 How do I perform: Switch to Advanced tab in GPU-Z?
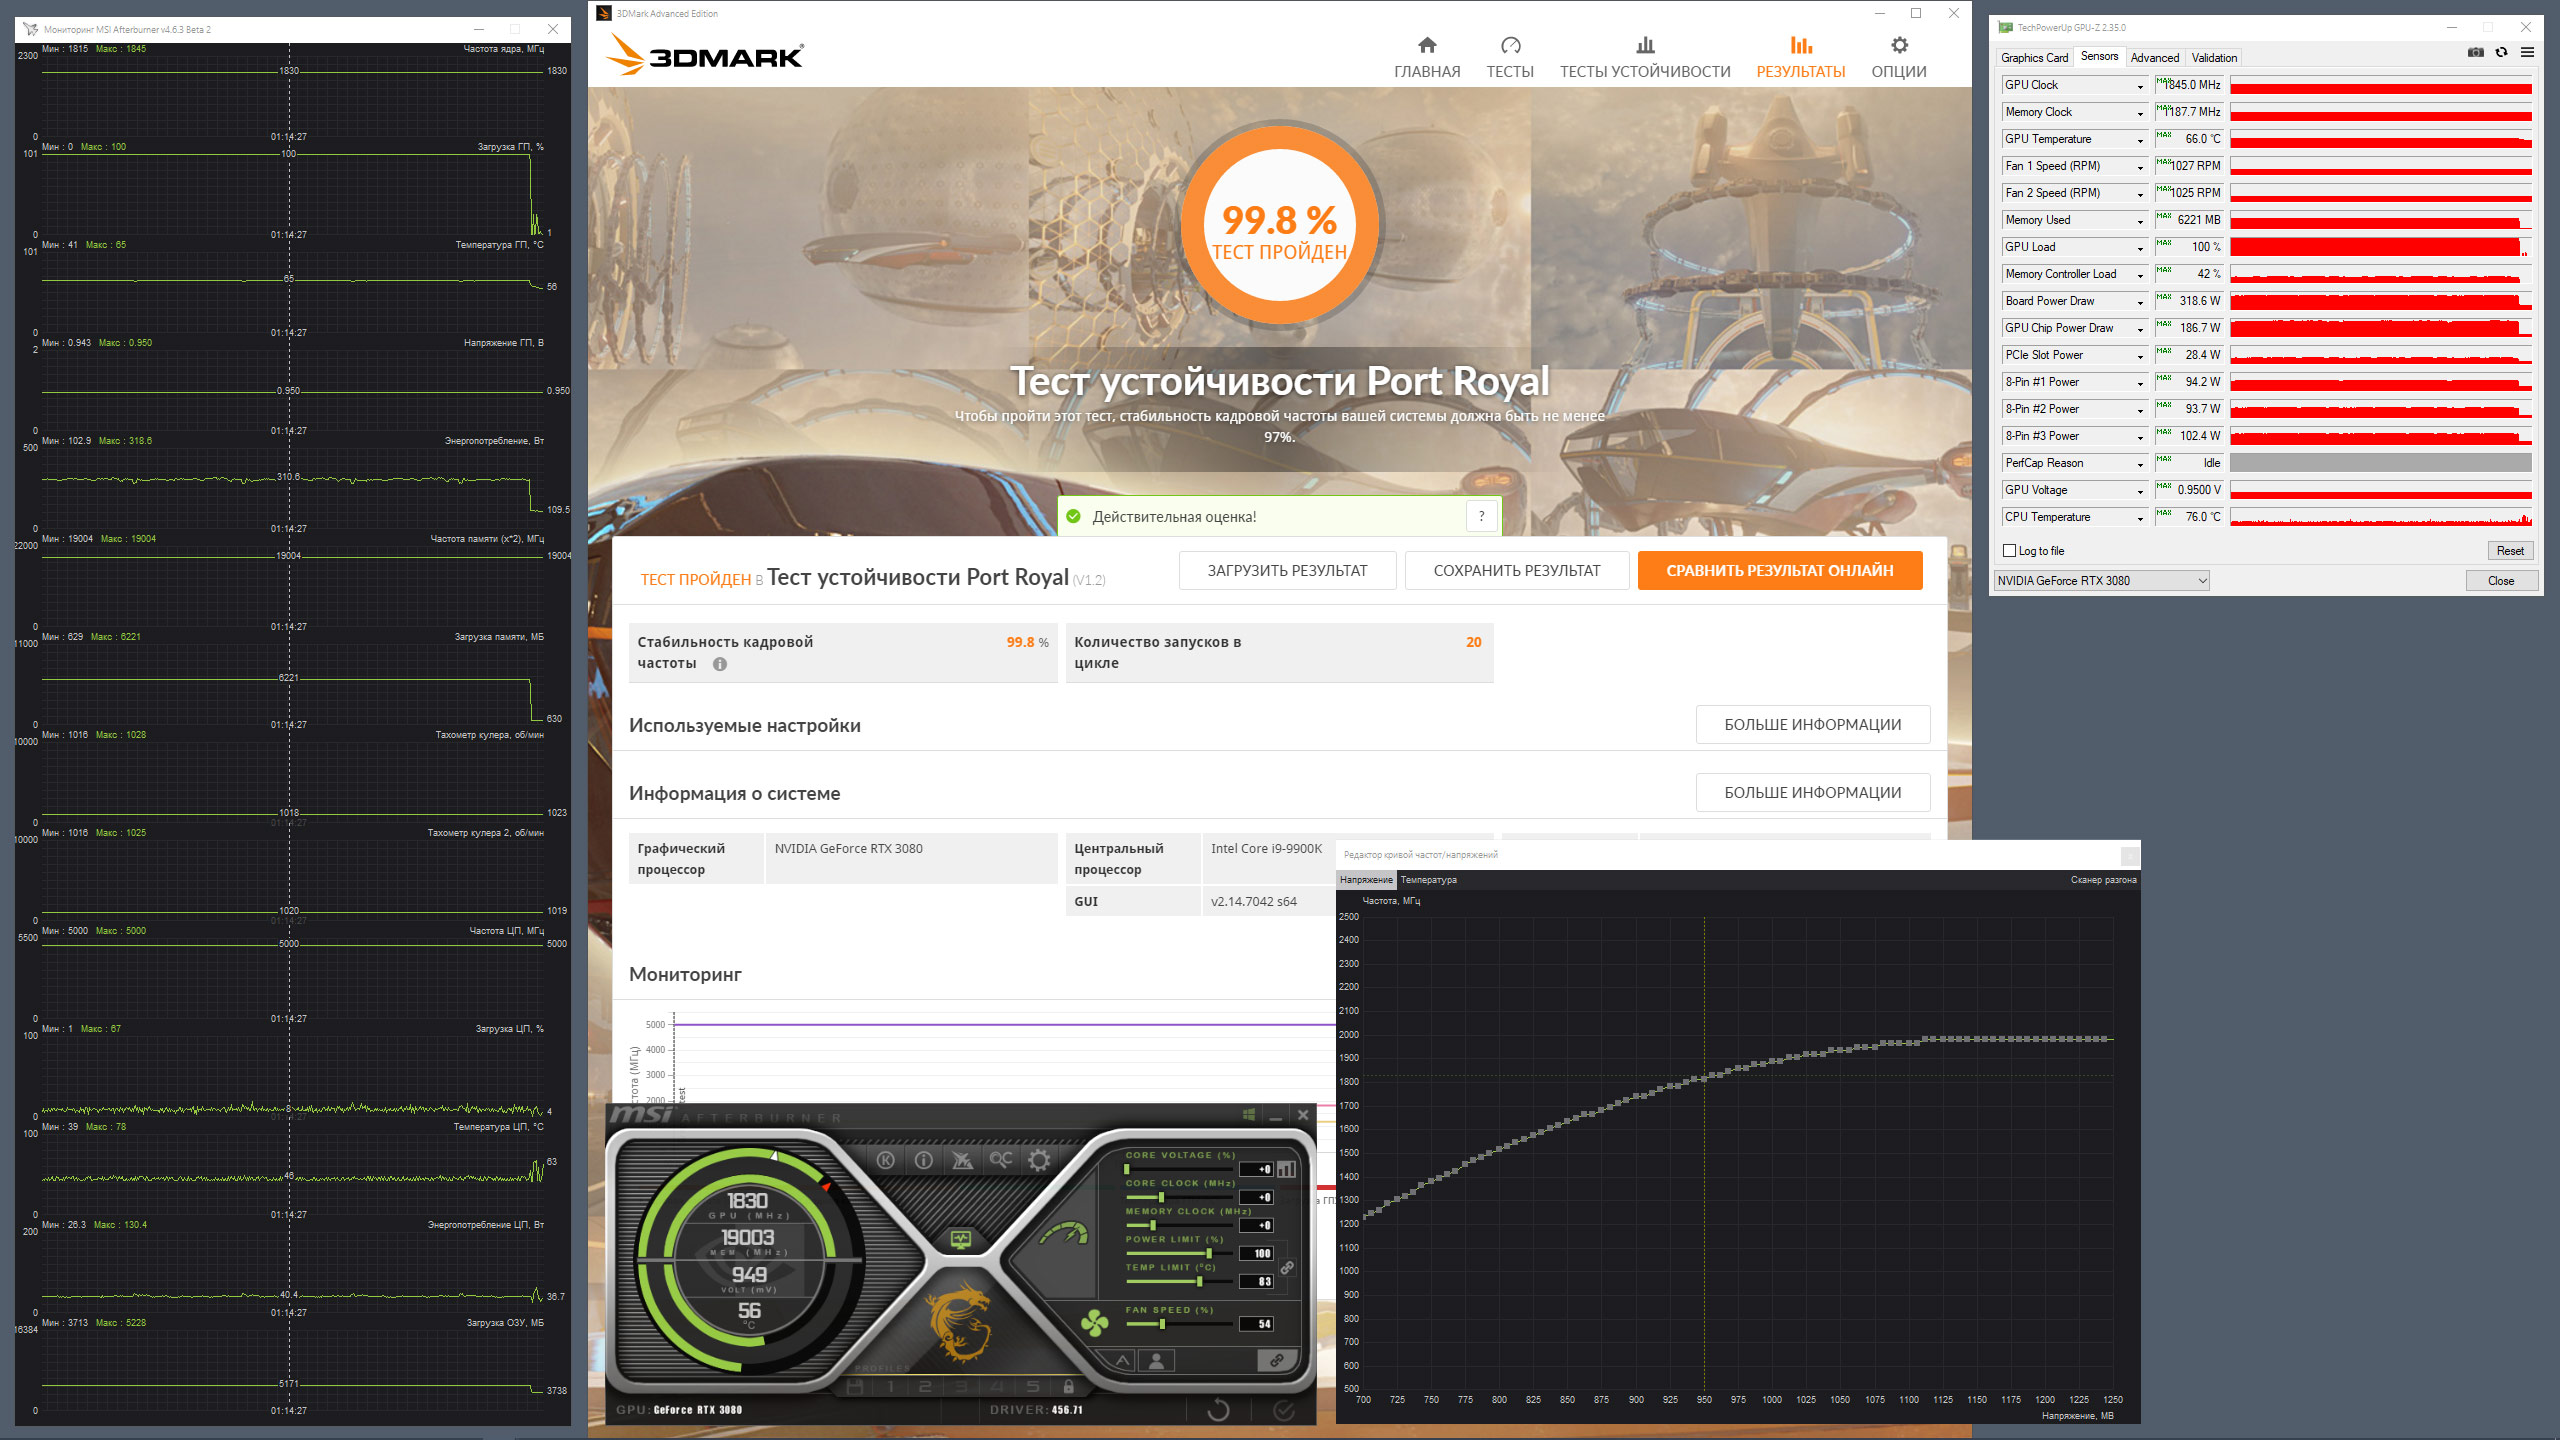tap(2154, 58)
